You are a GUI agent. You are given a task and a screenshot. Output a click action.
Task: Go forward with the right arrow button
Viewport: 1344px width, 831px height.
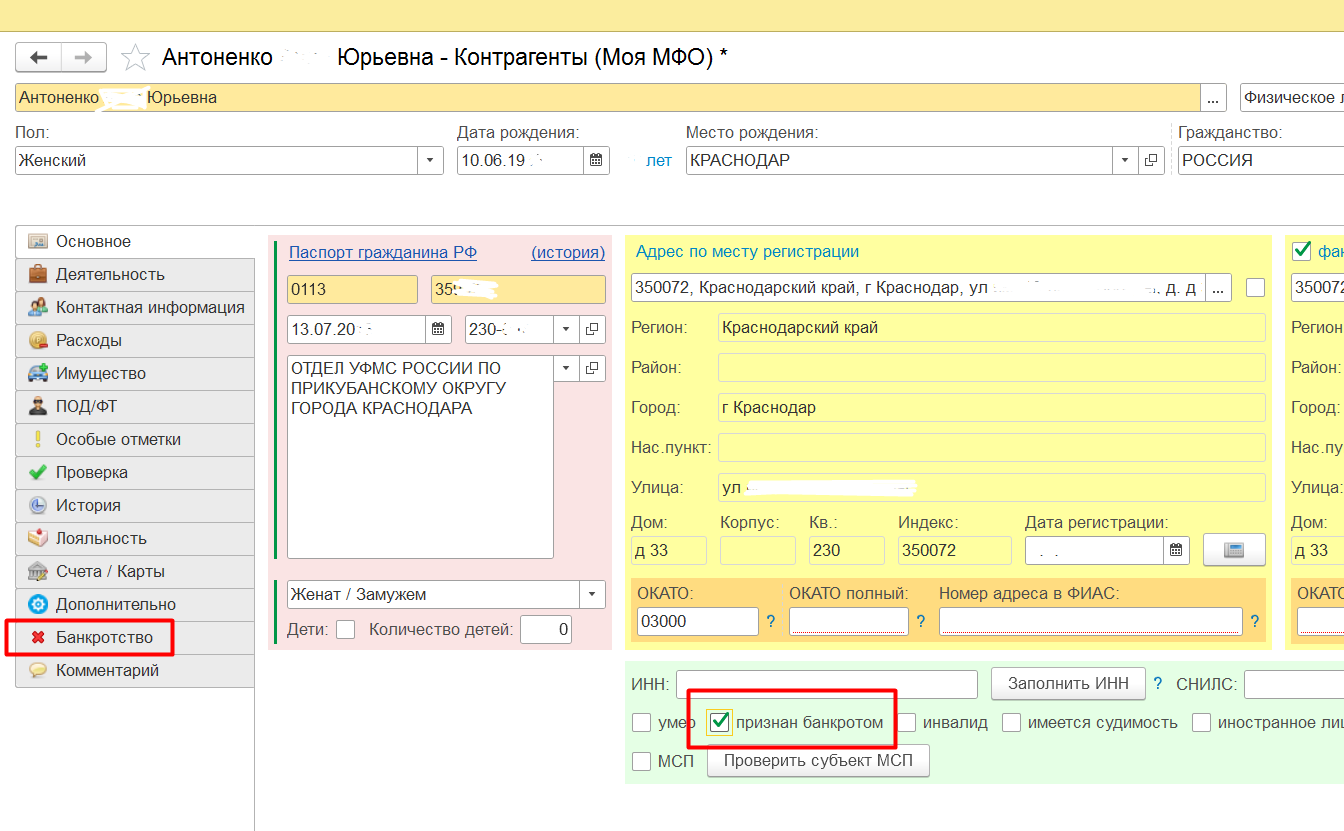click(84, 57)
